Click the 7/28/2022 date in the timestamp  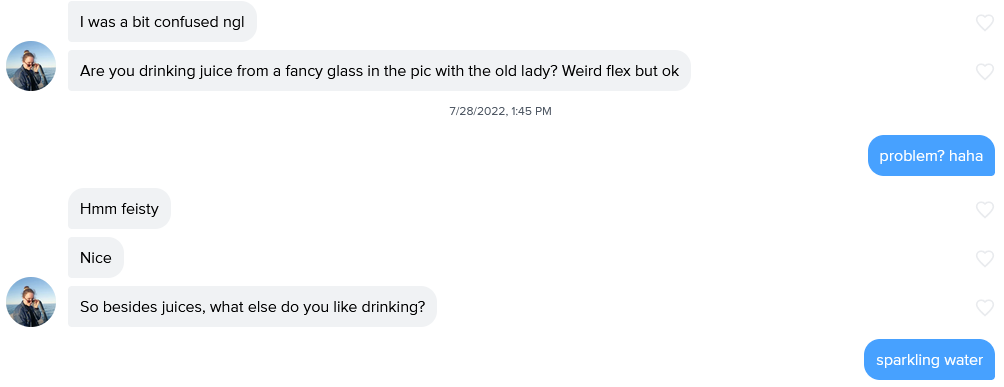[x=477, y=111]
